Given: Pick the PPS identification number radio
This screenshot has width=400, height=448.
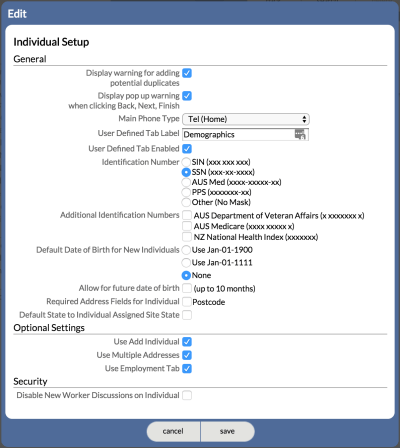Looking at the screenshot, I should [186, 192].
